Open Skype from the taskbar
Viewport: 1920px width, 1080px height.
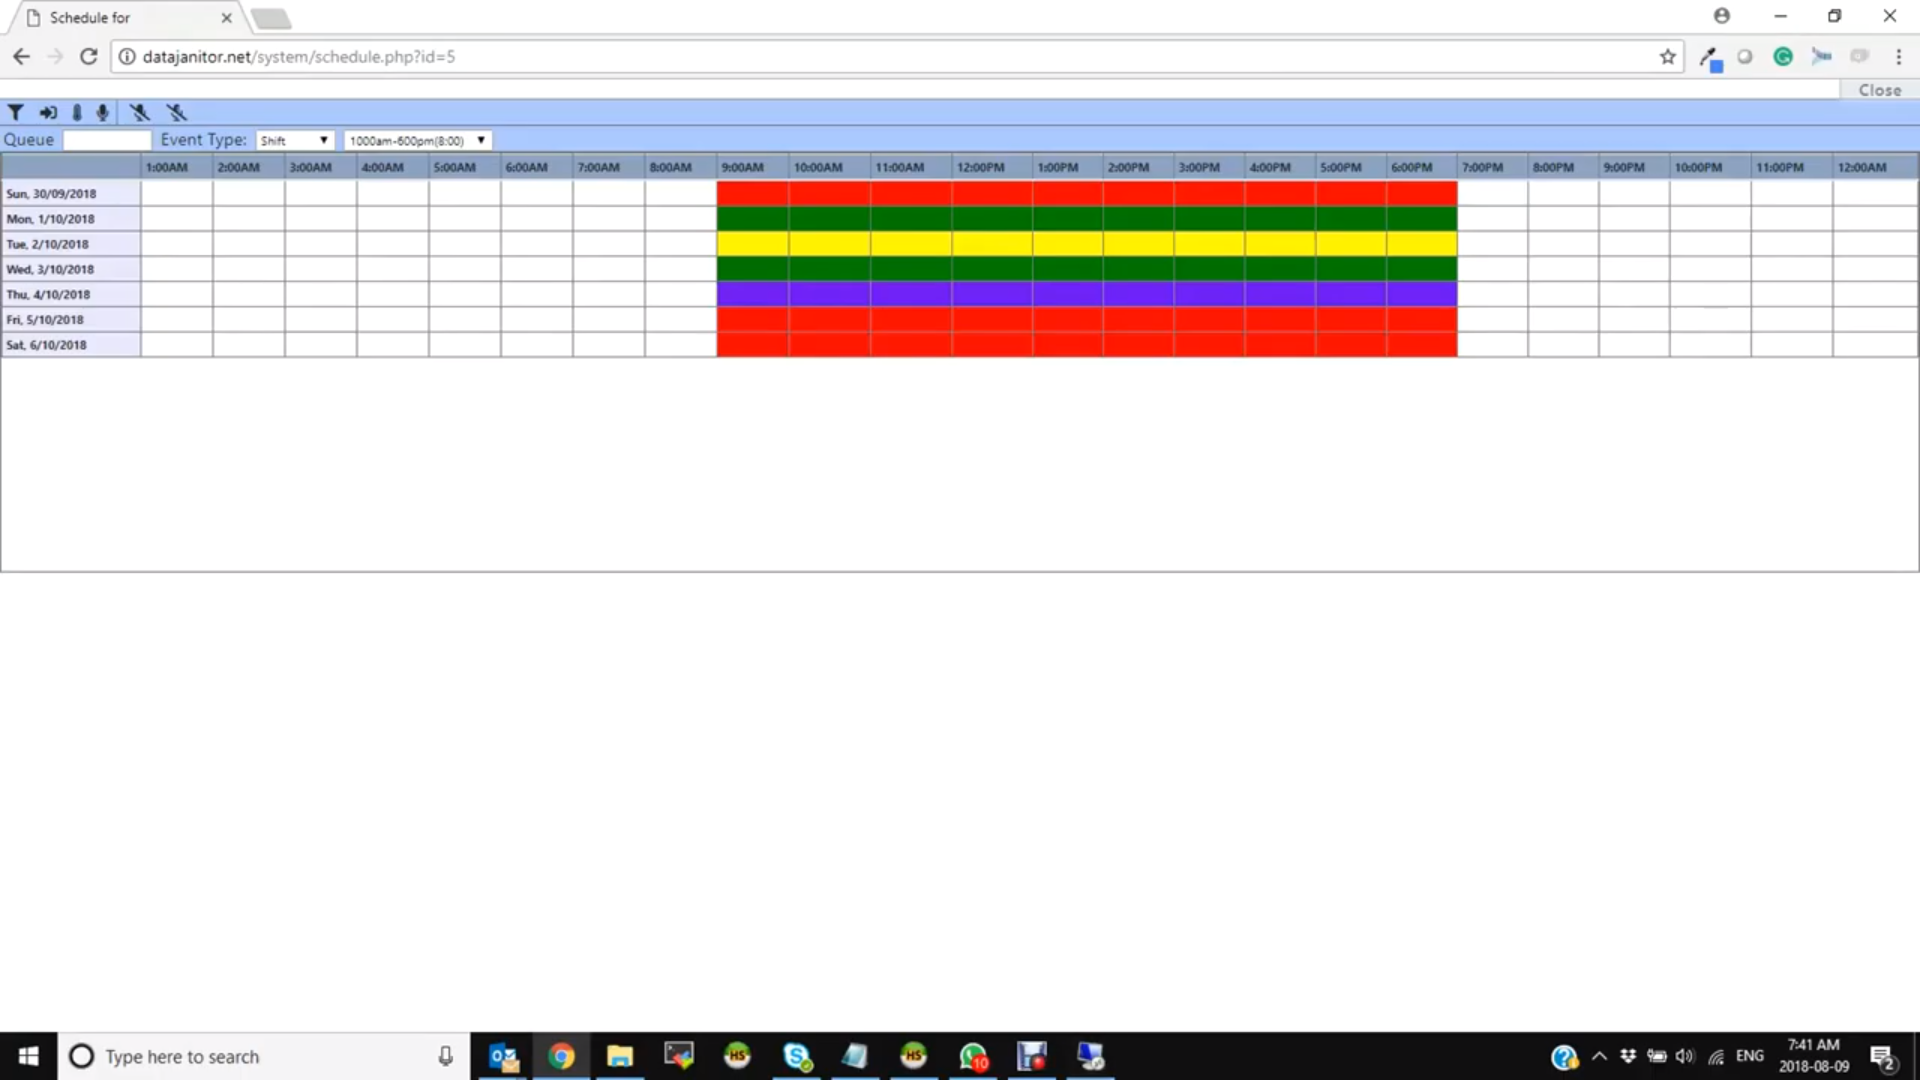click(x=797, y=1056)
